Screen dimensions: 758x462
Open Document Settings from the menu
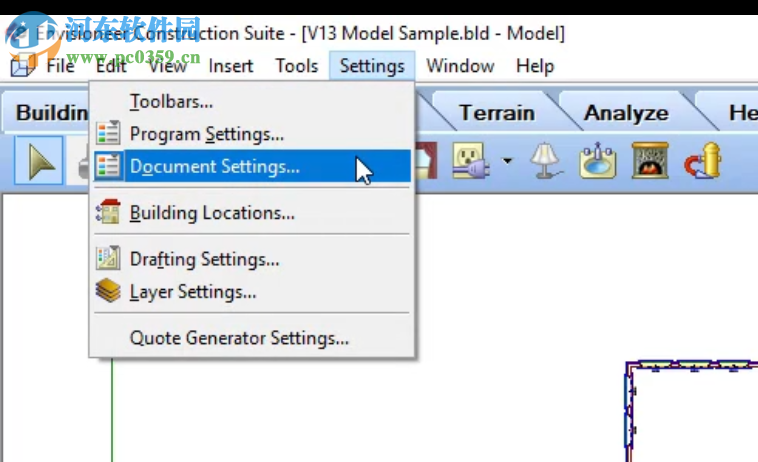pyautogui.click(x=214, y=167)
